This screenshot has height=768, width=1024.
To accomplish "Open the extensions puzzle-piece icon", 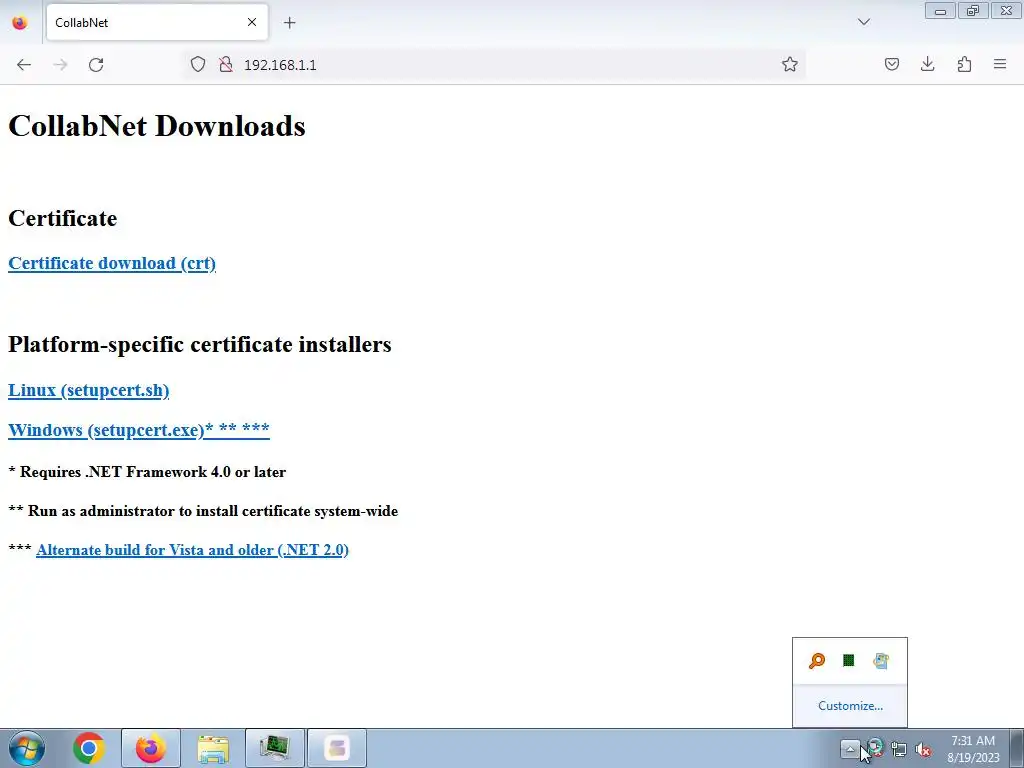I will tap(964, 64).
